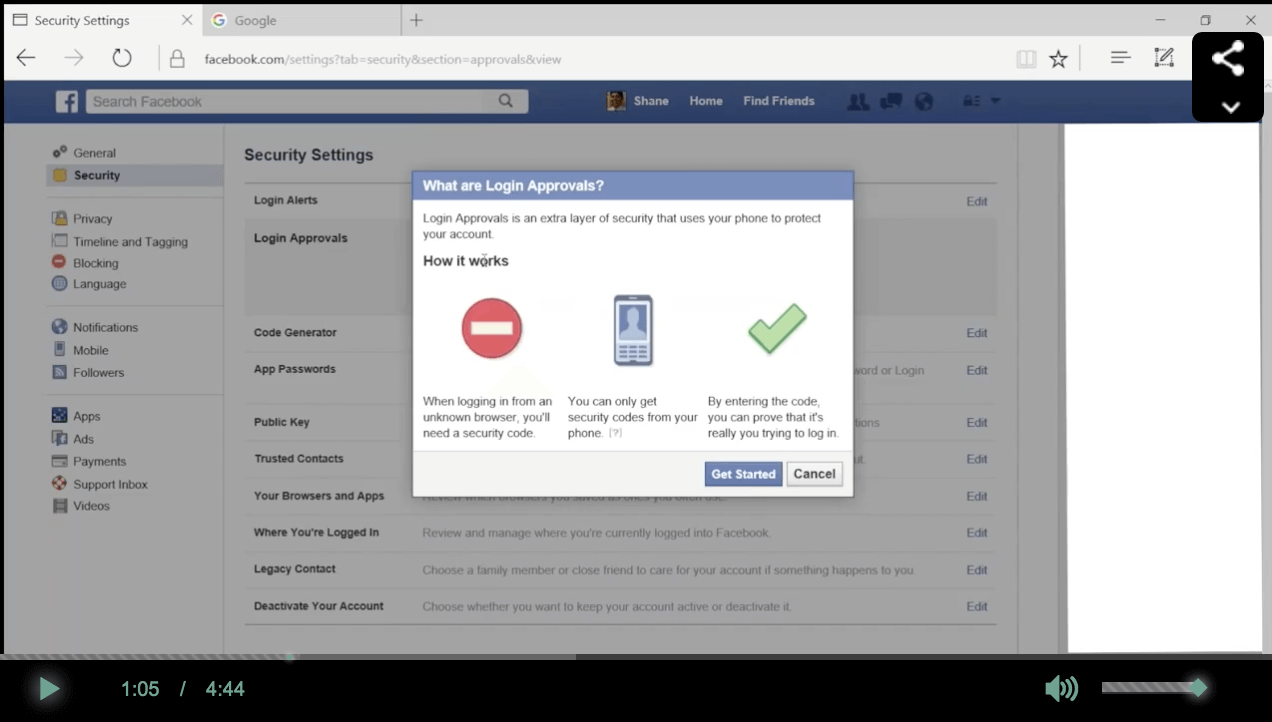Click the green checkmark illustration
Viewport: 1272px width, 722px height.
click(777, 328)
